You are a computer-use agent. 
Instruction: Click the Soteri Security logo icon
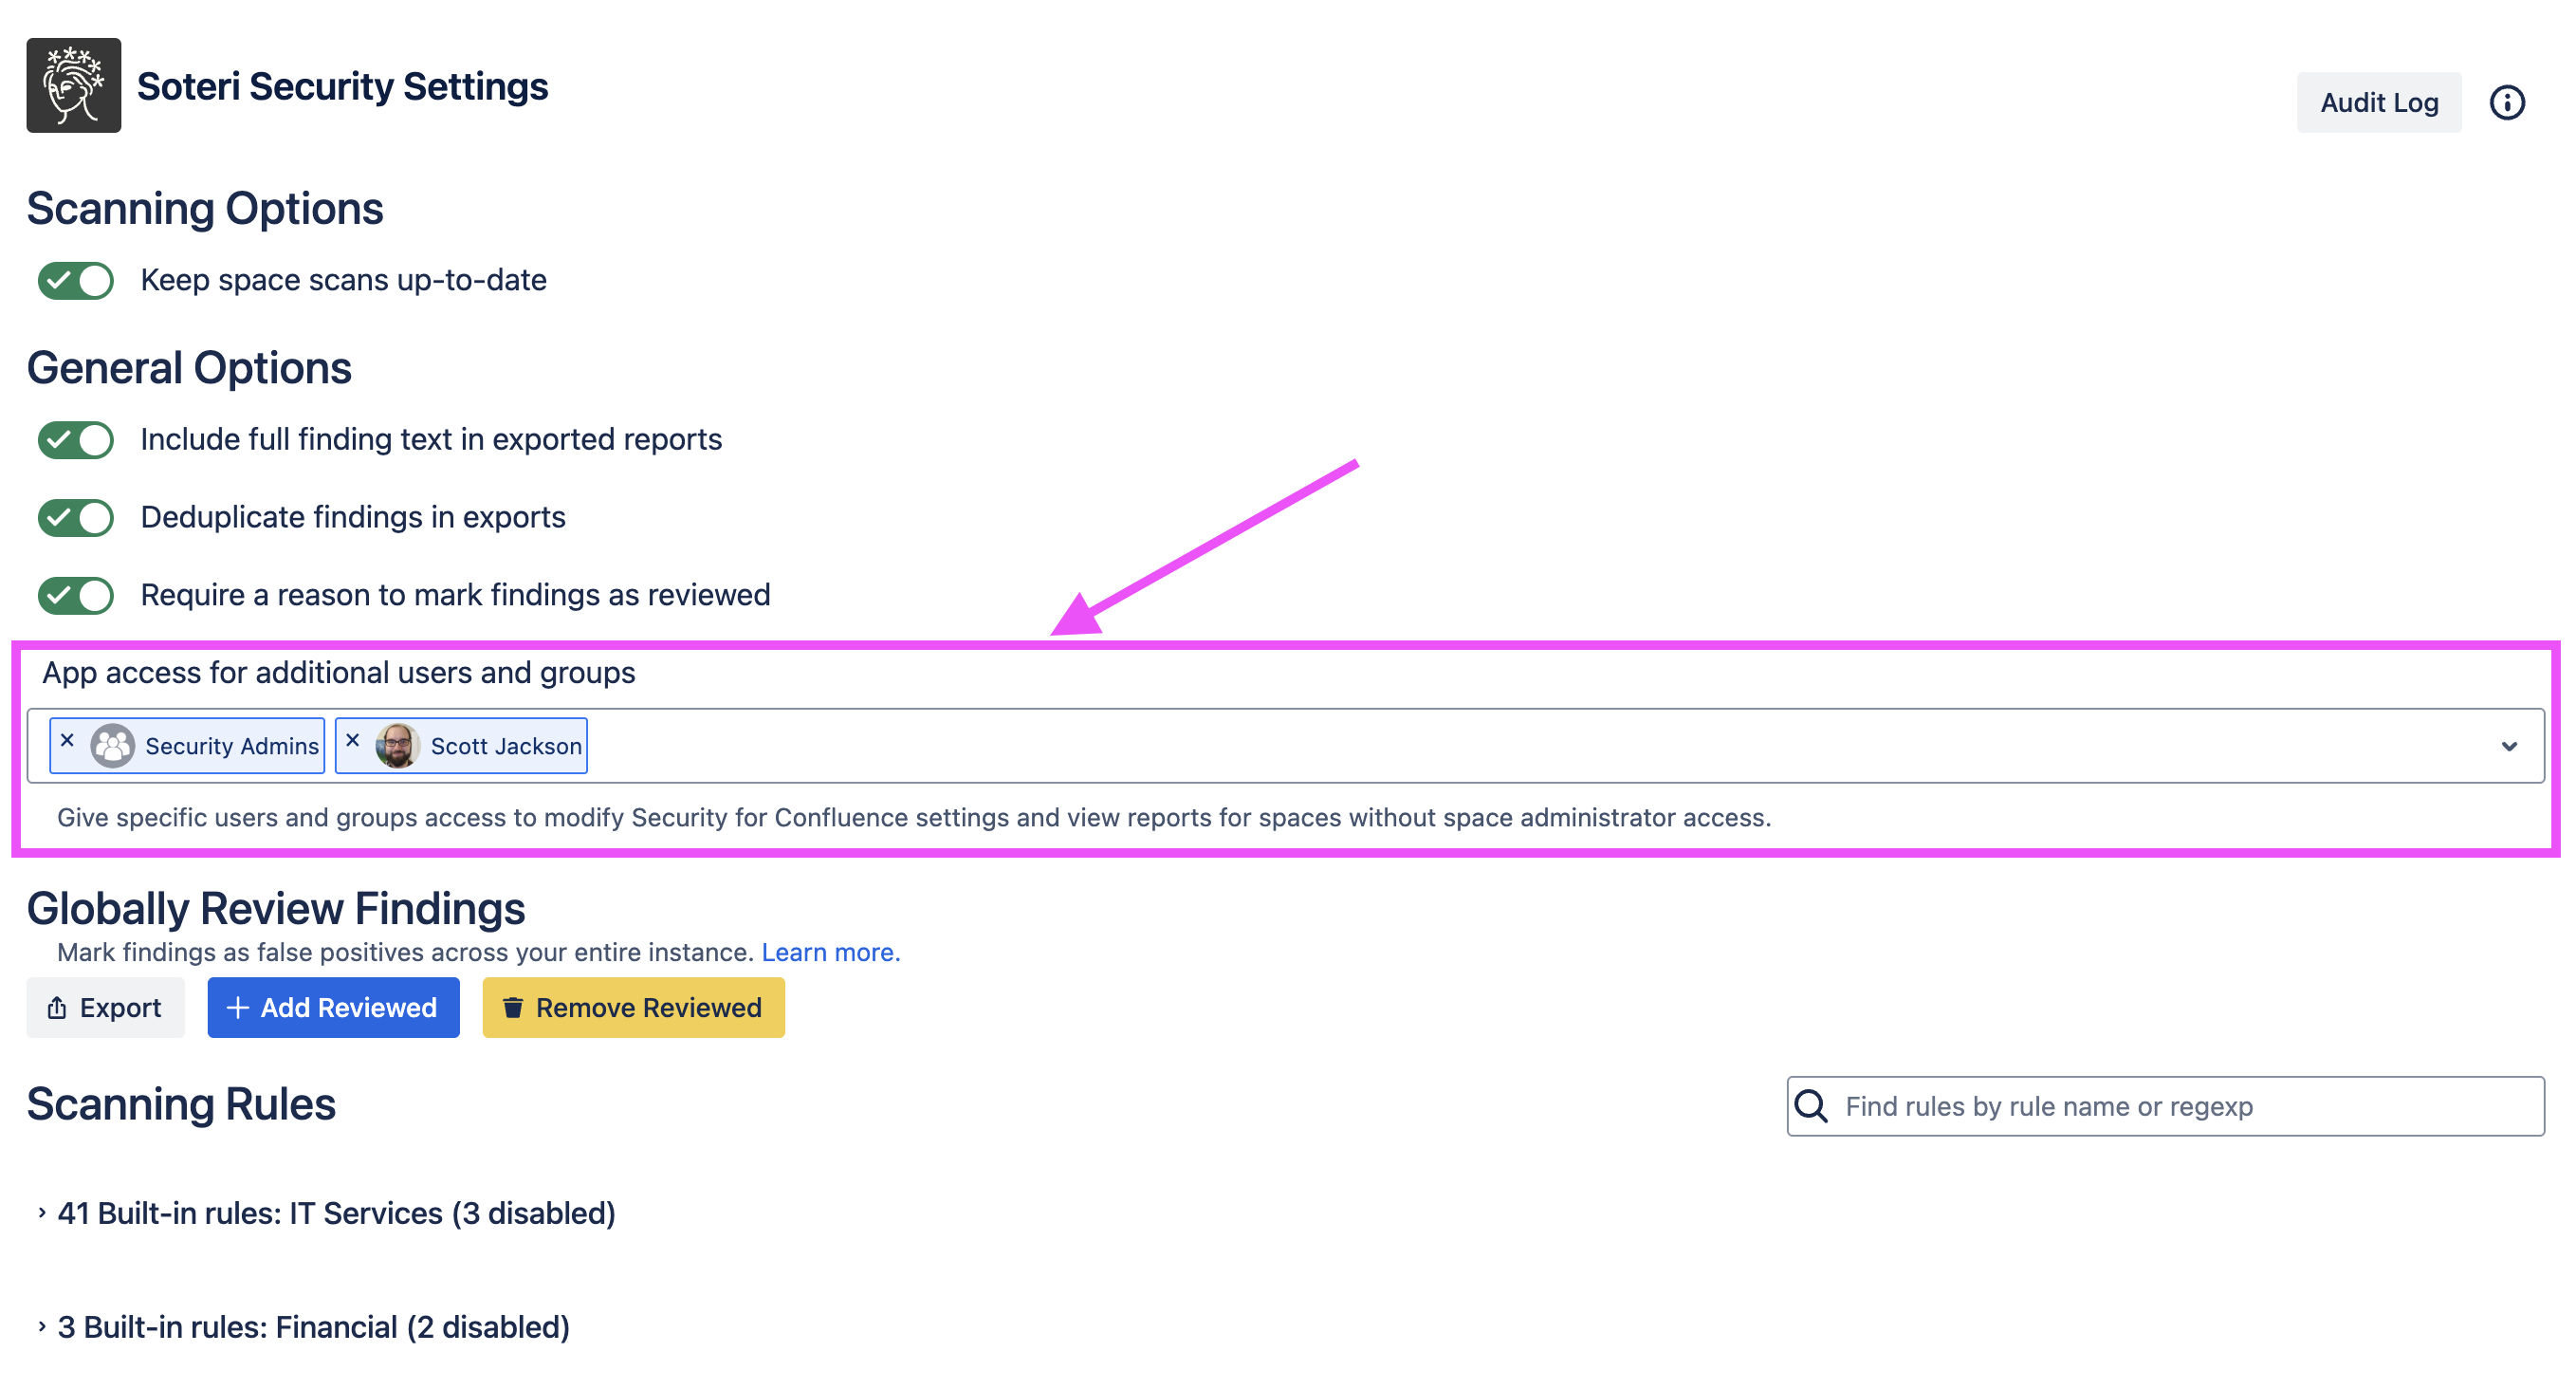(x=73, y=85)
